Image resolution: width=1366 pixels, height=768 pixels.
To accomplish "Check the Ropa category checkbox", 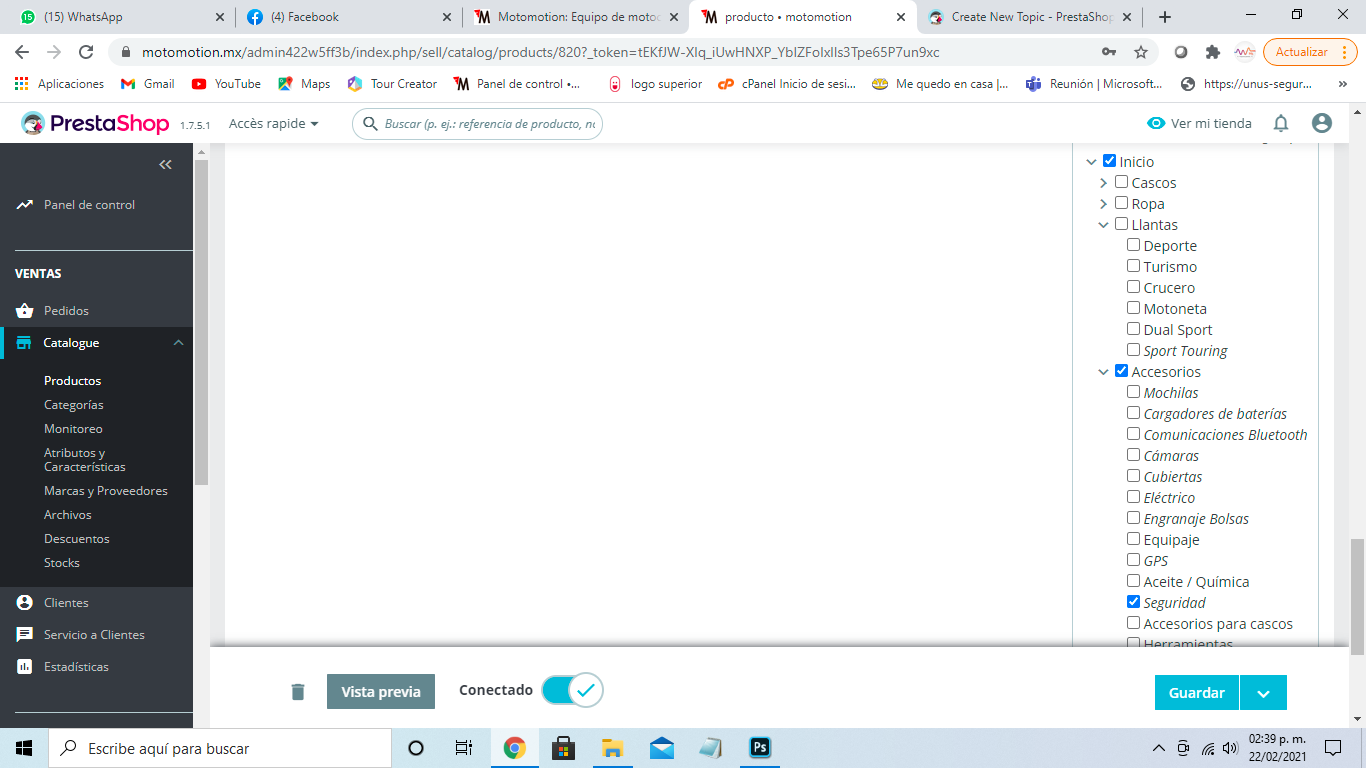I will click(1121, 203).
